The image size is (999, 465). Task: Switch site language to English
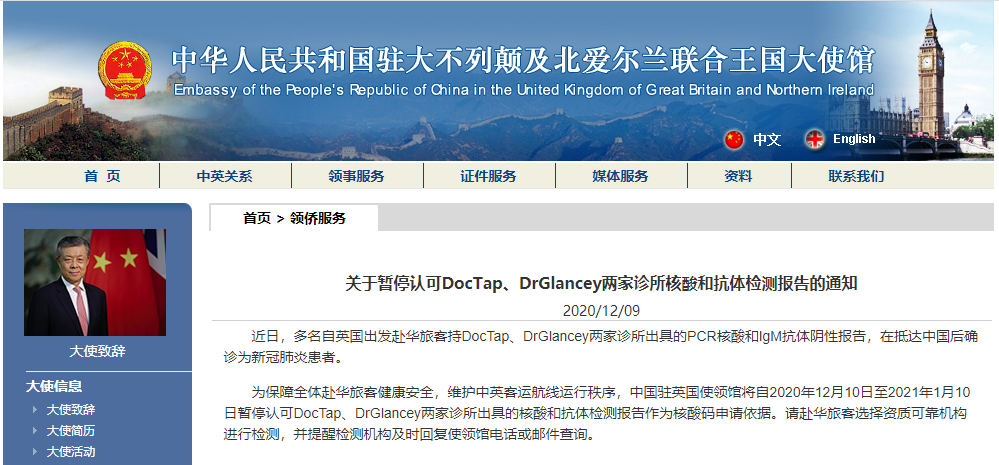point(854,139)
